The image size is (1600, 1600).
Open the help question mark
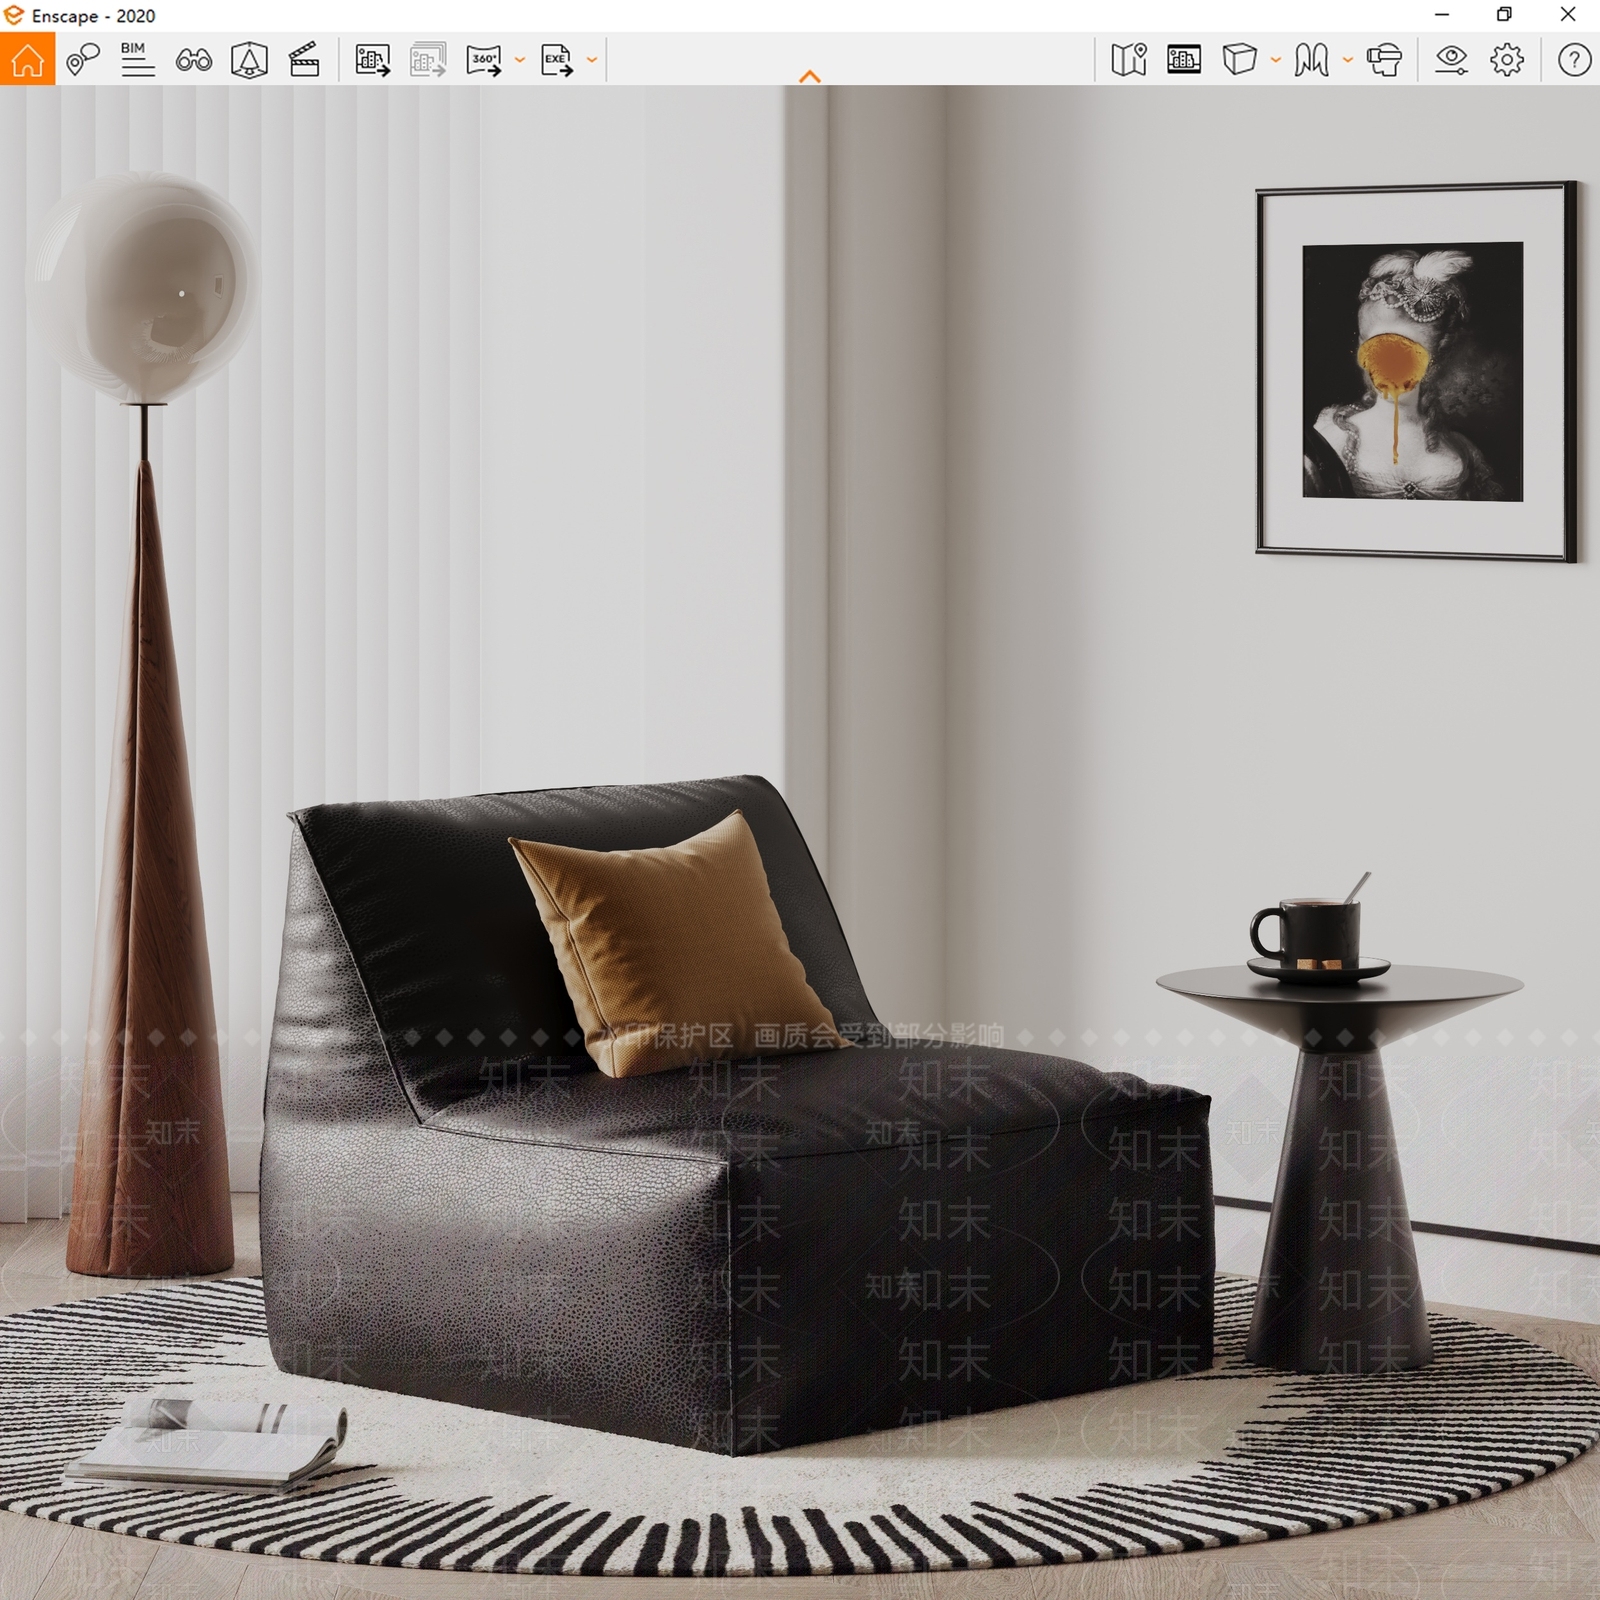1574,60
